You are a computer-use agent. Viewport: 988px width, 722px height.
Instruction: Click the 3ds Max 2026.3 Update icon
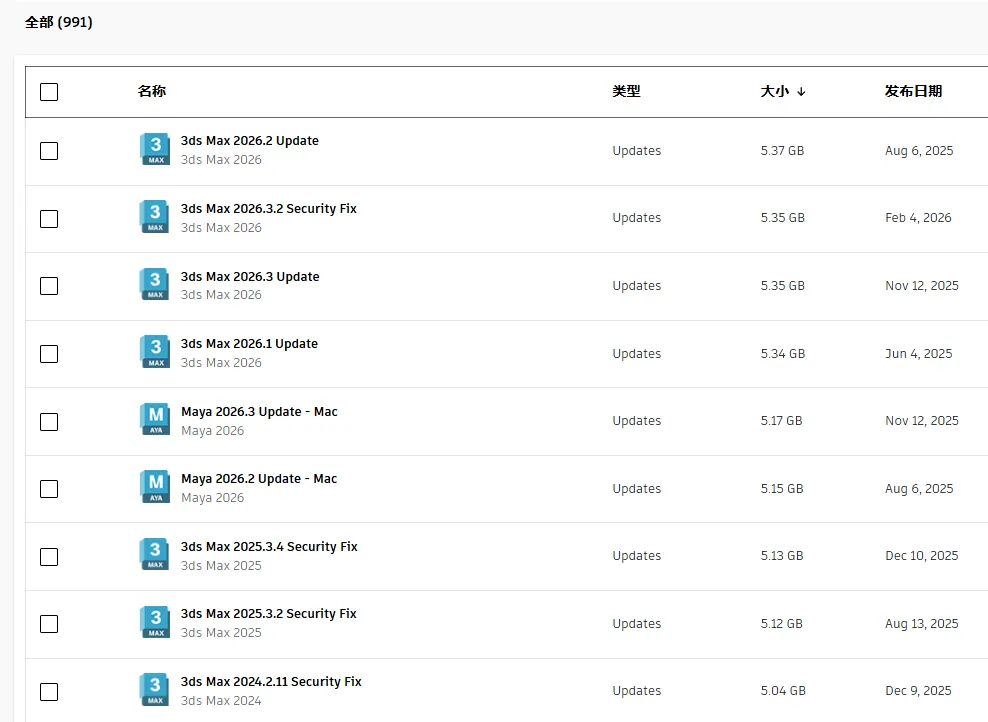pyautogui.click(x=155, y=284)
